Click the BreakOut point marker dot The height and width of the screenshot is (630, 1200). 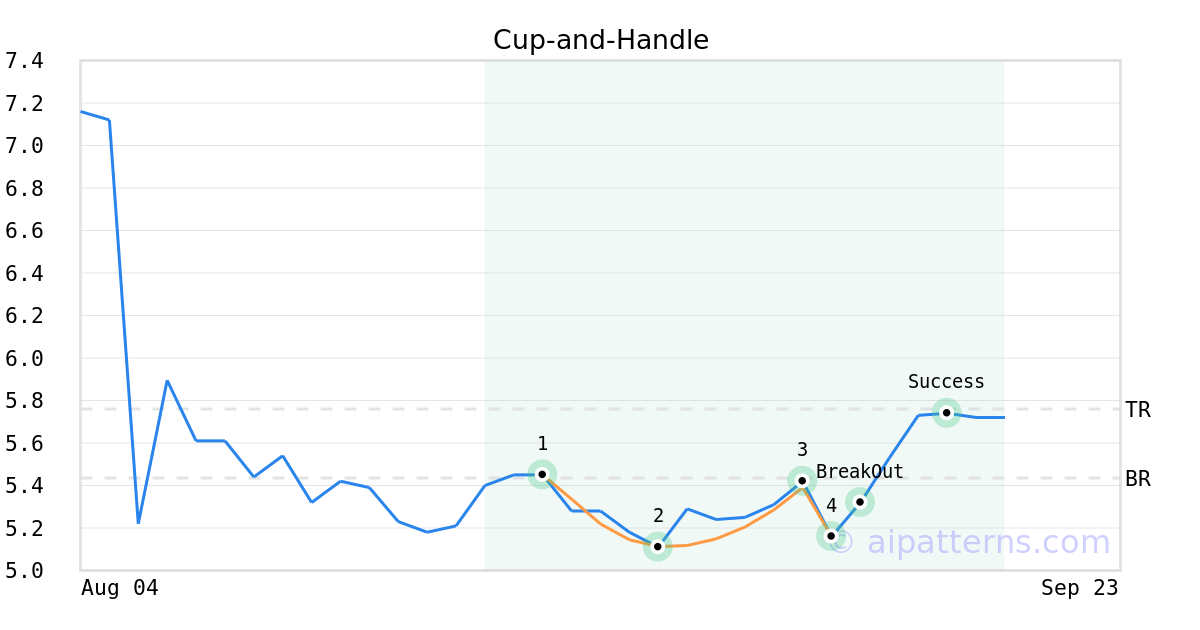pos(859,502)
